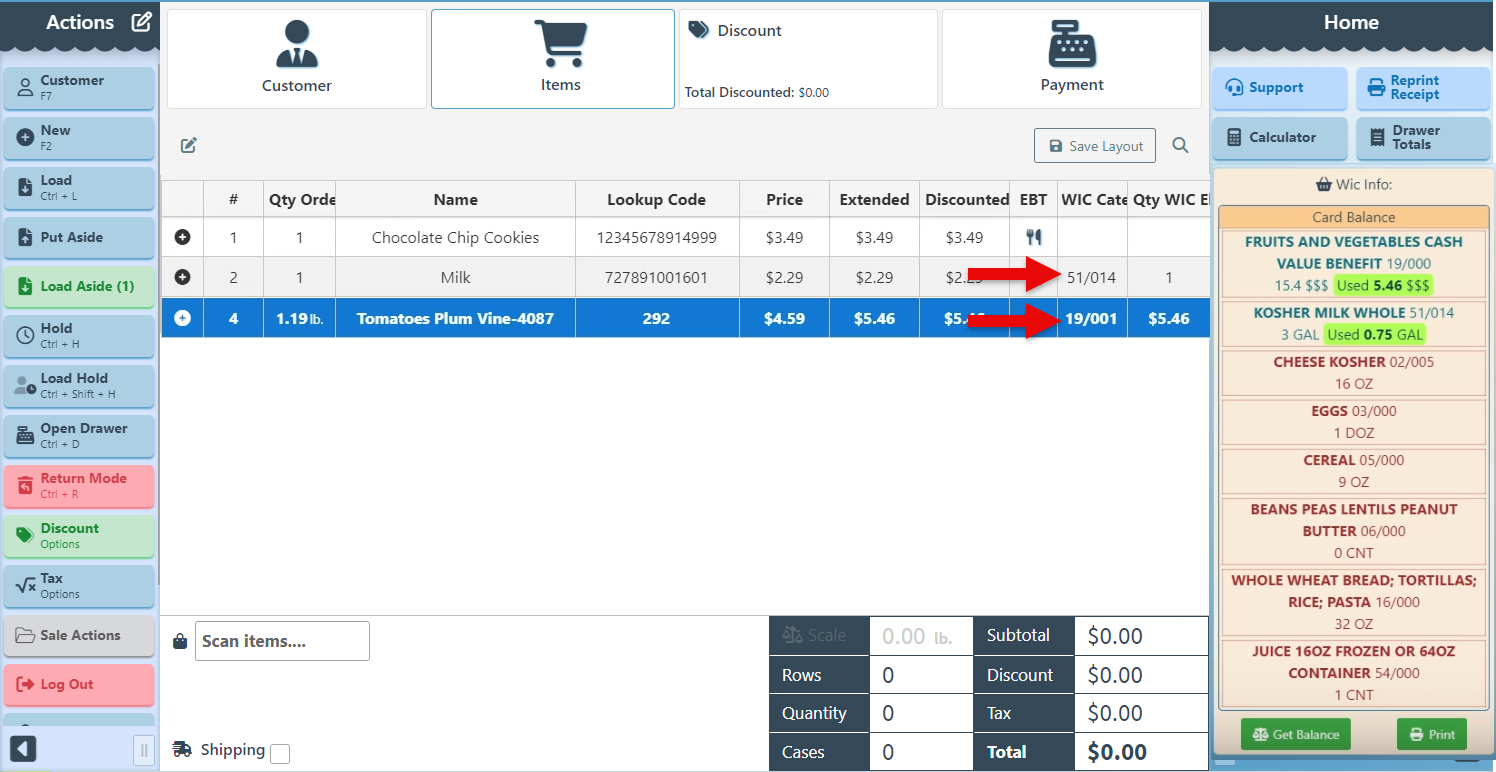Open Drawer Totals
Viewport: 1496px width, 772px height.
pos(1423,138)
